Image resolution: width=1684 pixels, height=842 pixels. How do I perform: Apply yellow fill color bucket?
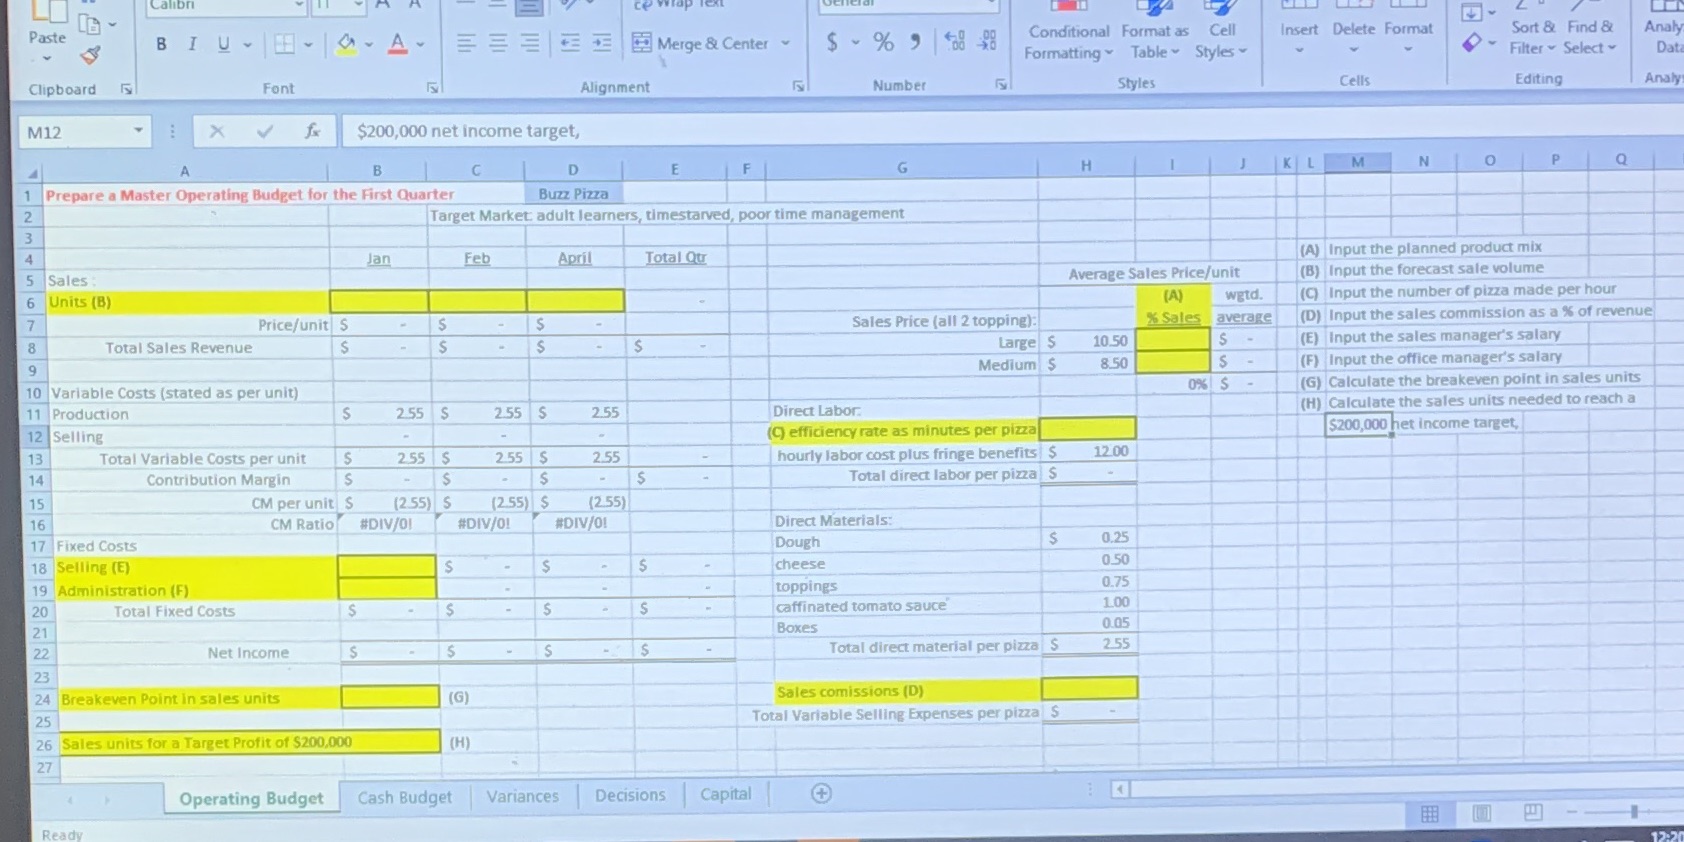pos(347,44)
